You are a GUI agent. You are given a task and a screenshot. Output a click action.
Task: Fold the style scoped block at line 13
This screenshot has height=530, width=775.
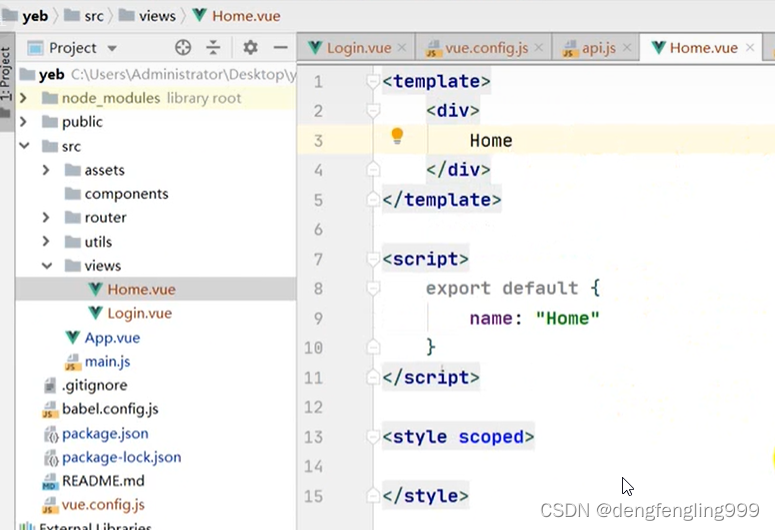point(373,437)
